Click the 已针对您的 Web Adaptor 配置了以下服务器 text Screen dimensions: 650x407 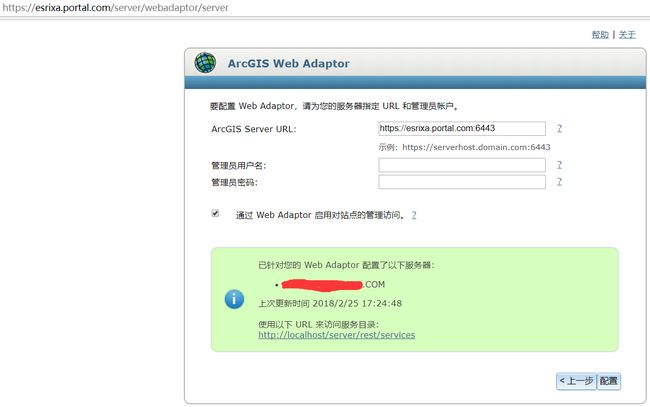click(x=346, y=265)
